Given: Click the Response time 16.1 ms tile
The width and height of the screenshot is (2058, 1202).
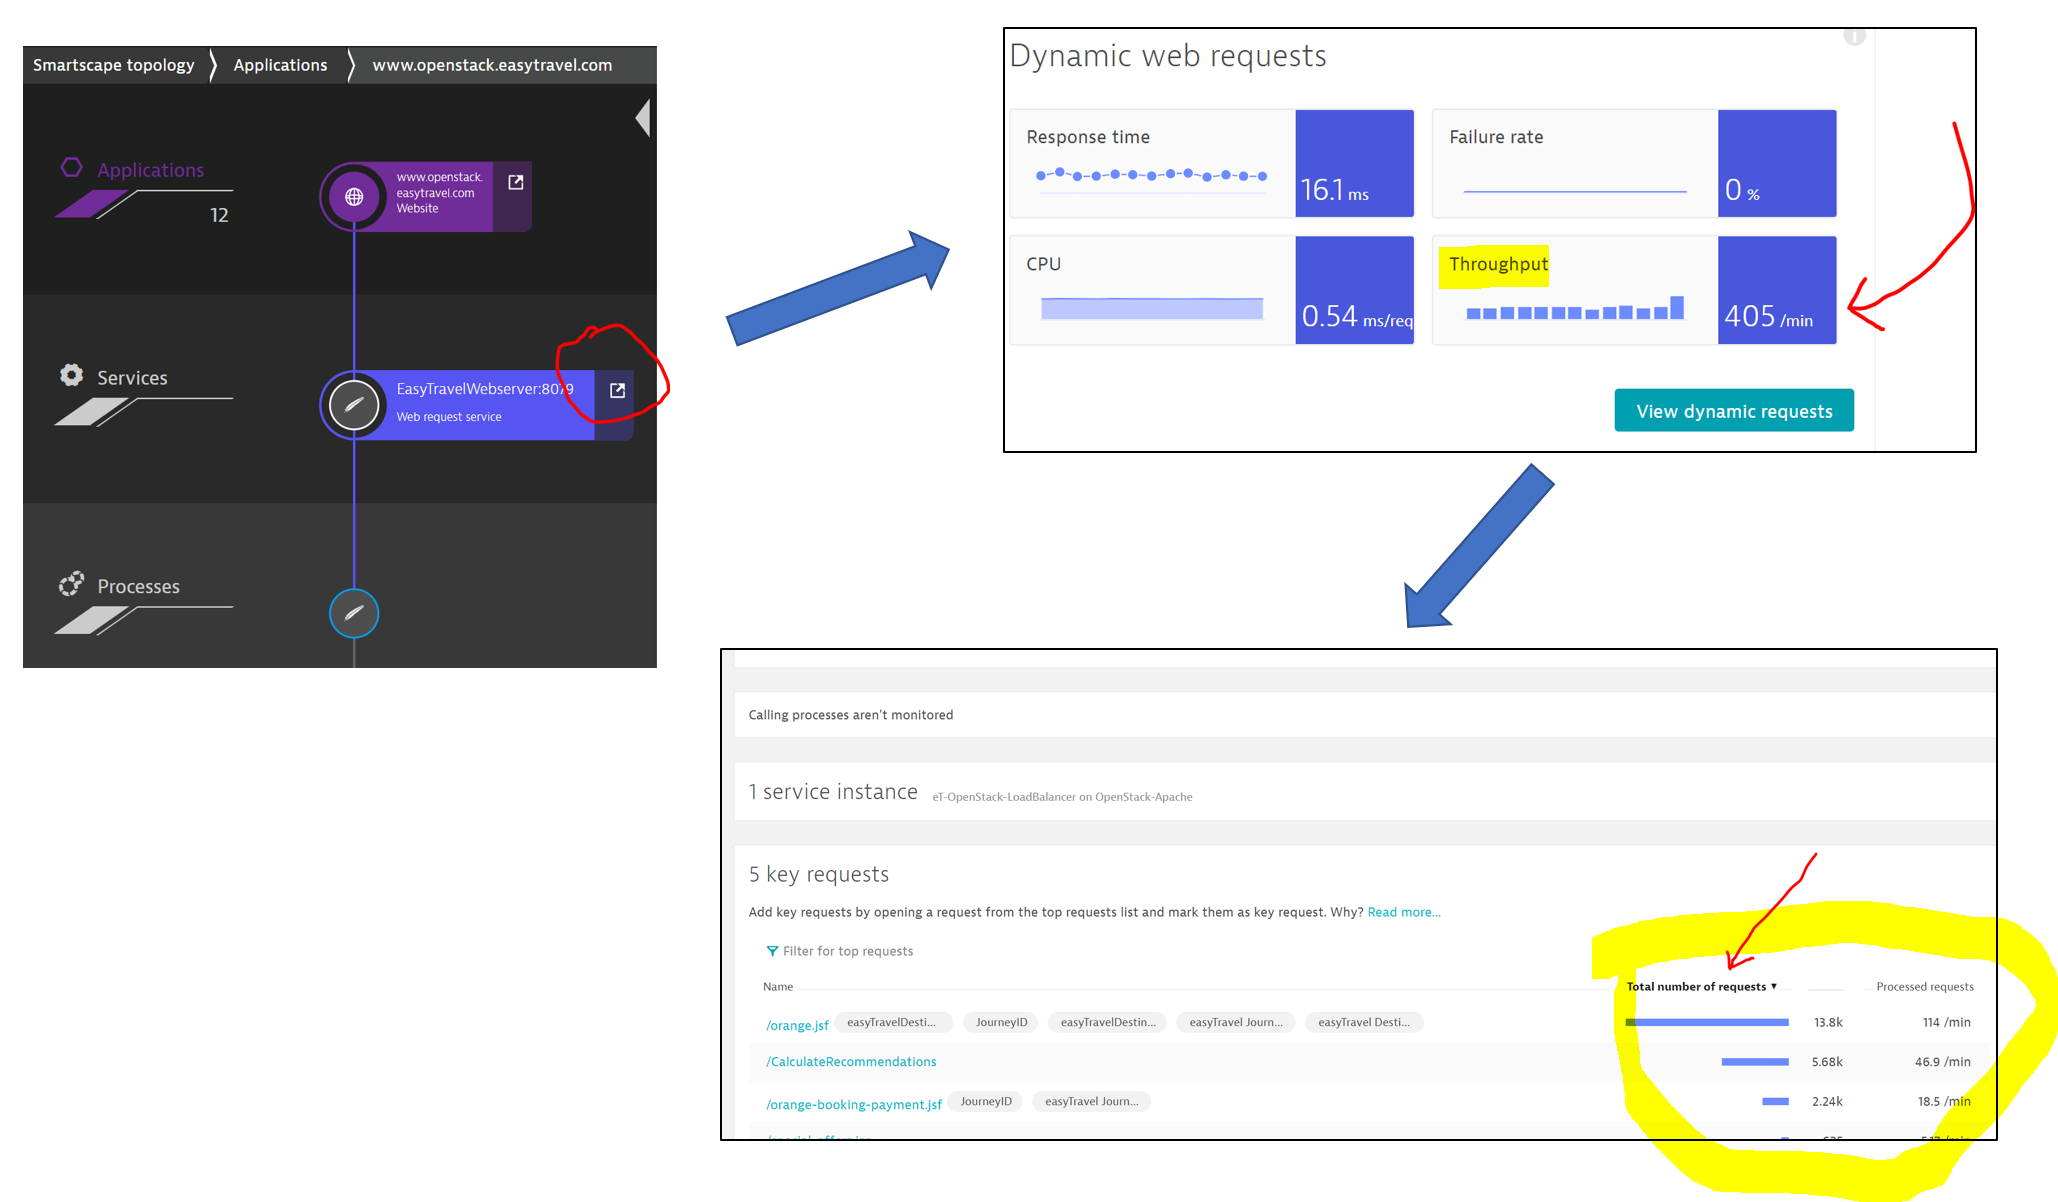Looking at the screenshot, I should (x=1211, y=163).
